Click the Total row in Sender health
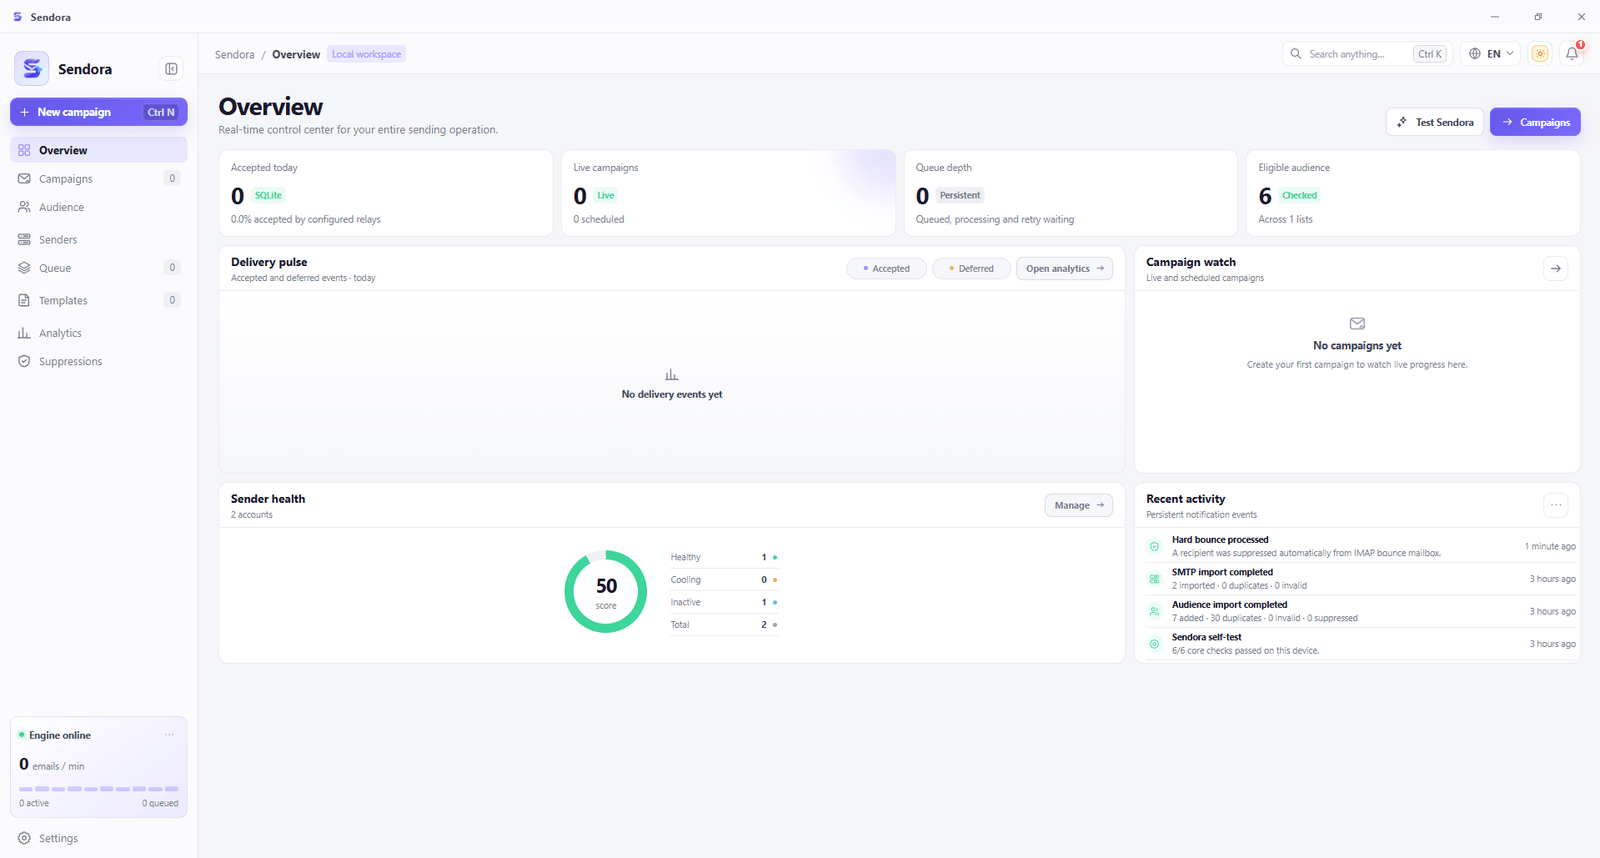The height and width of the screenshot is (858, 1600). [x=724, y=625]
